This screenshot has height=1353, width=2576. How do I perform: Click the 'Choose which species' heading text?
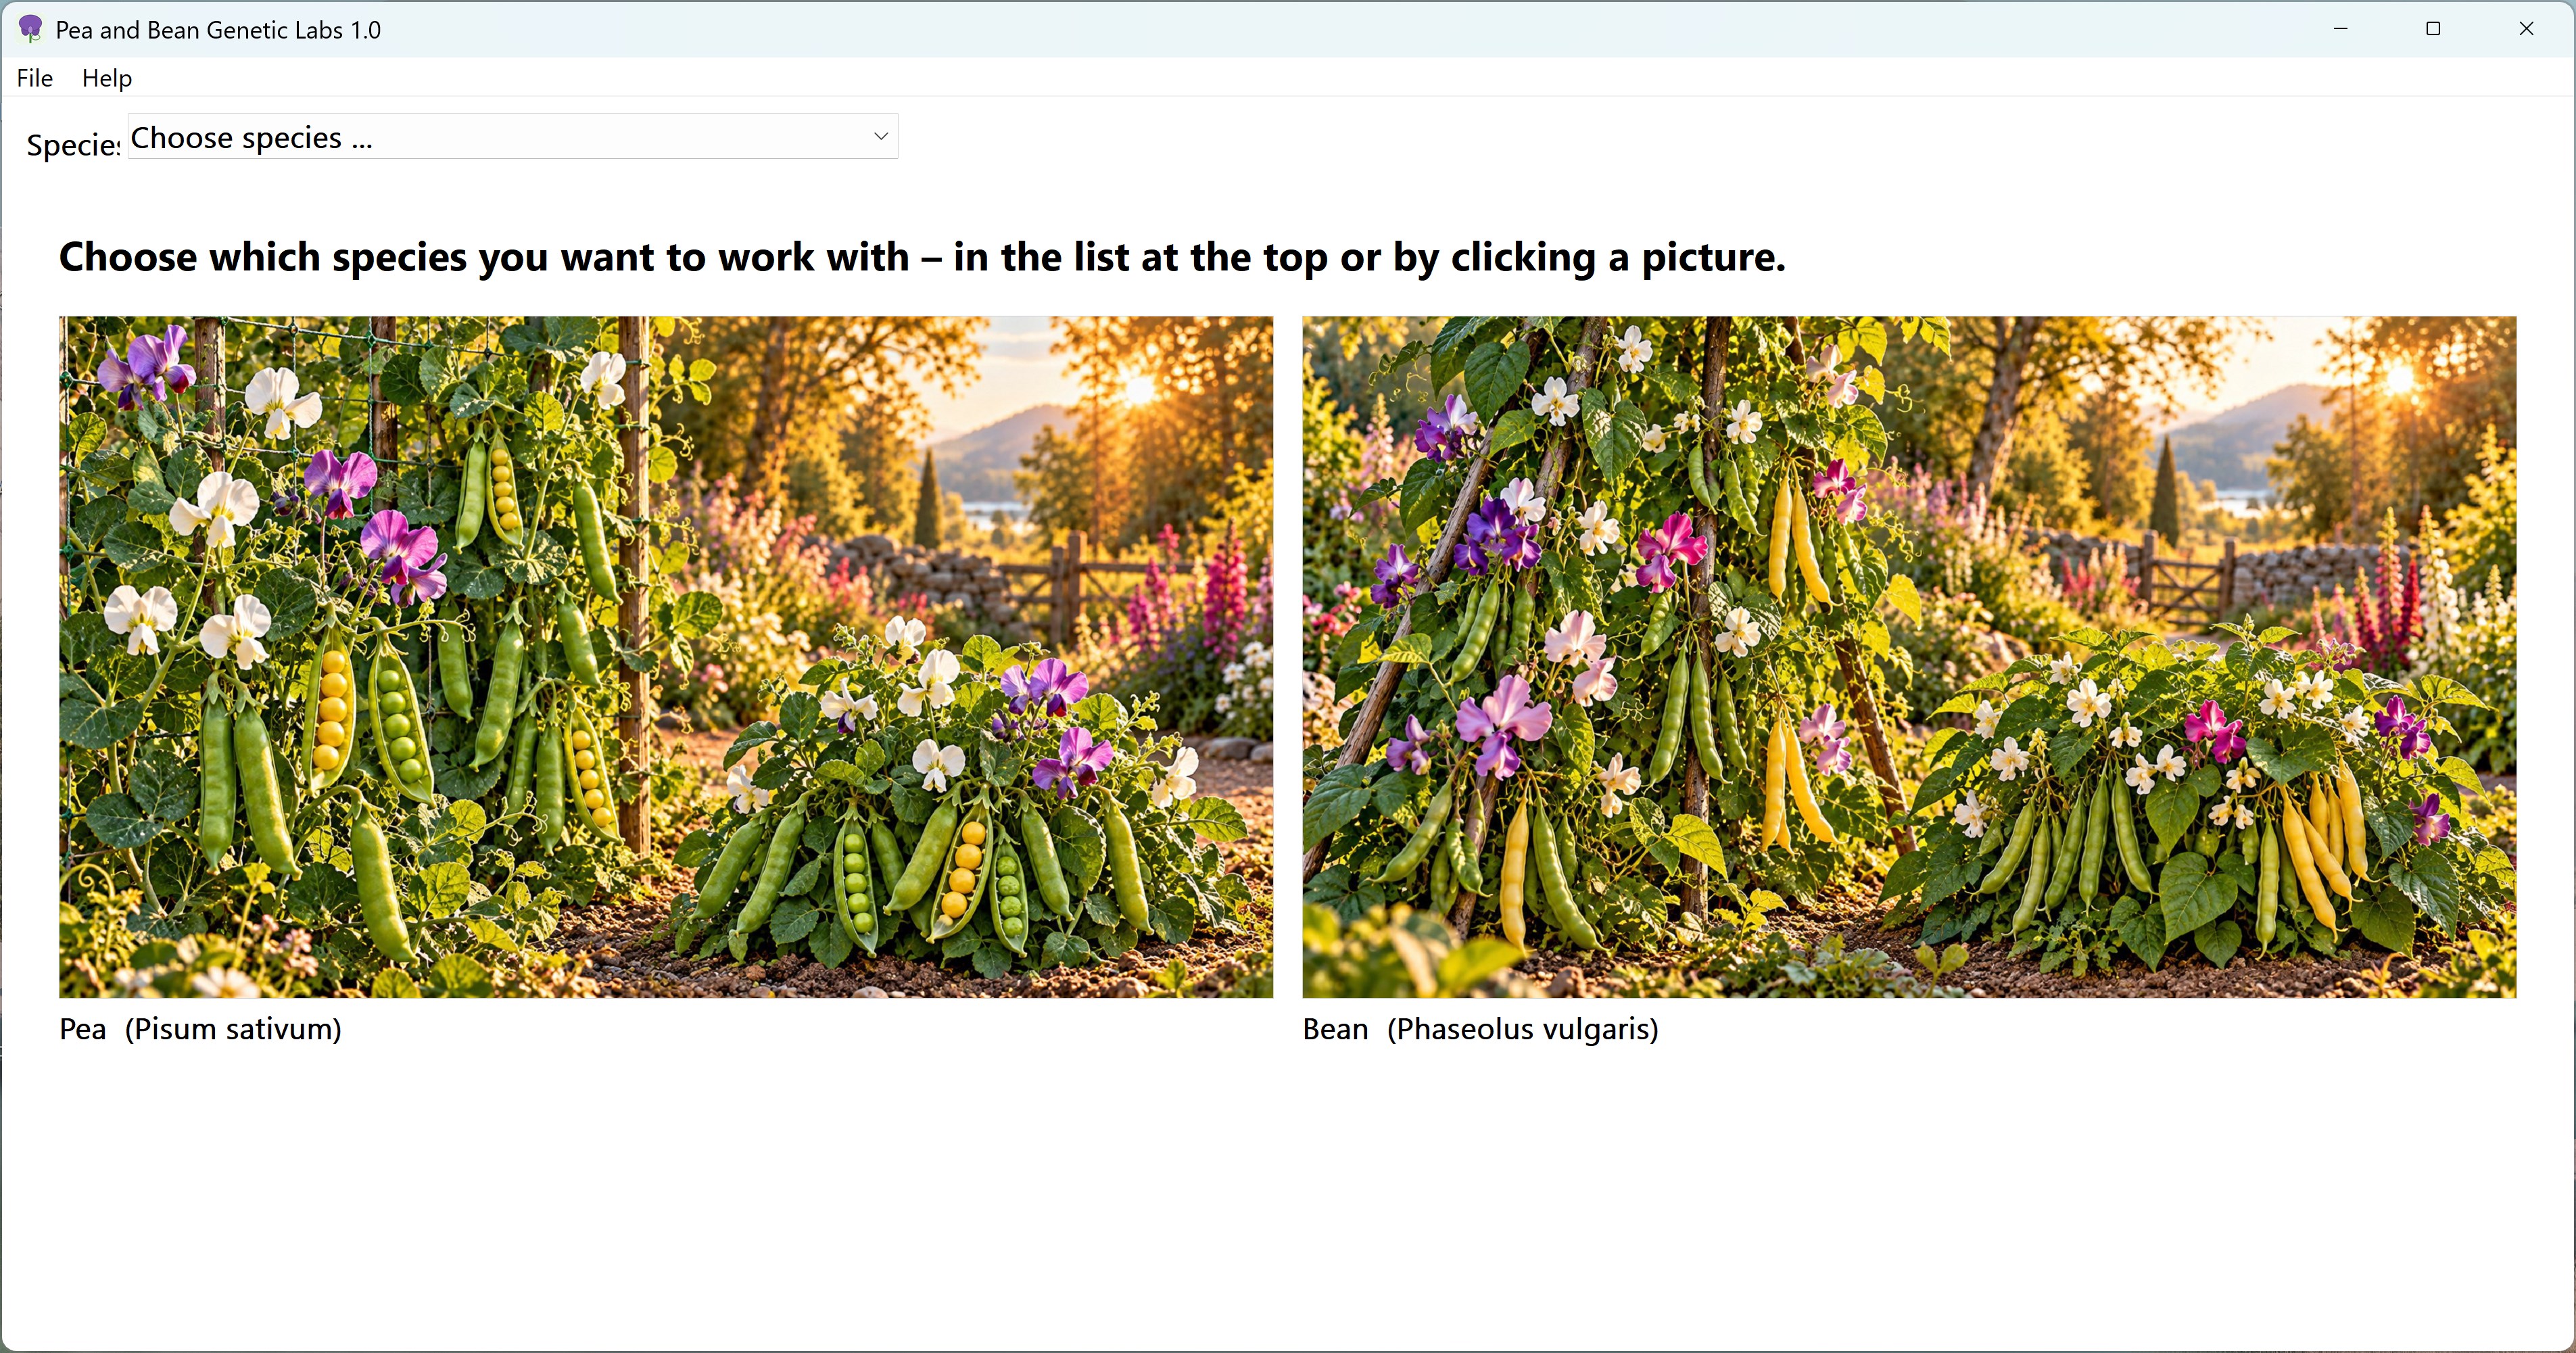(x=922, y=258)
